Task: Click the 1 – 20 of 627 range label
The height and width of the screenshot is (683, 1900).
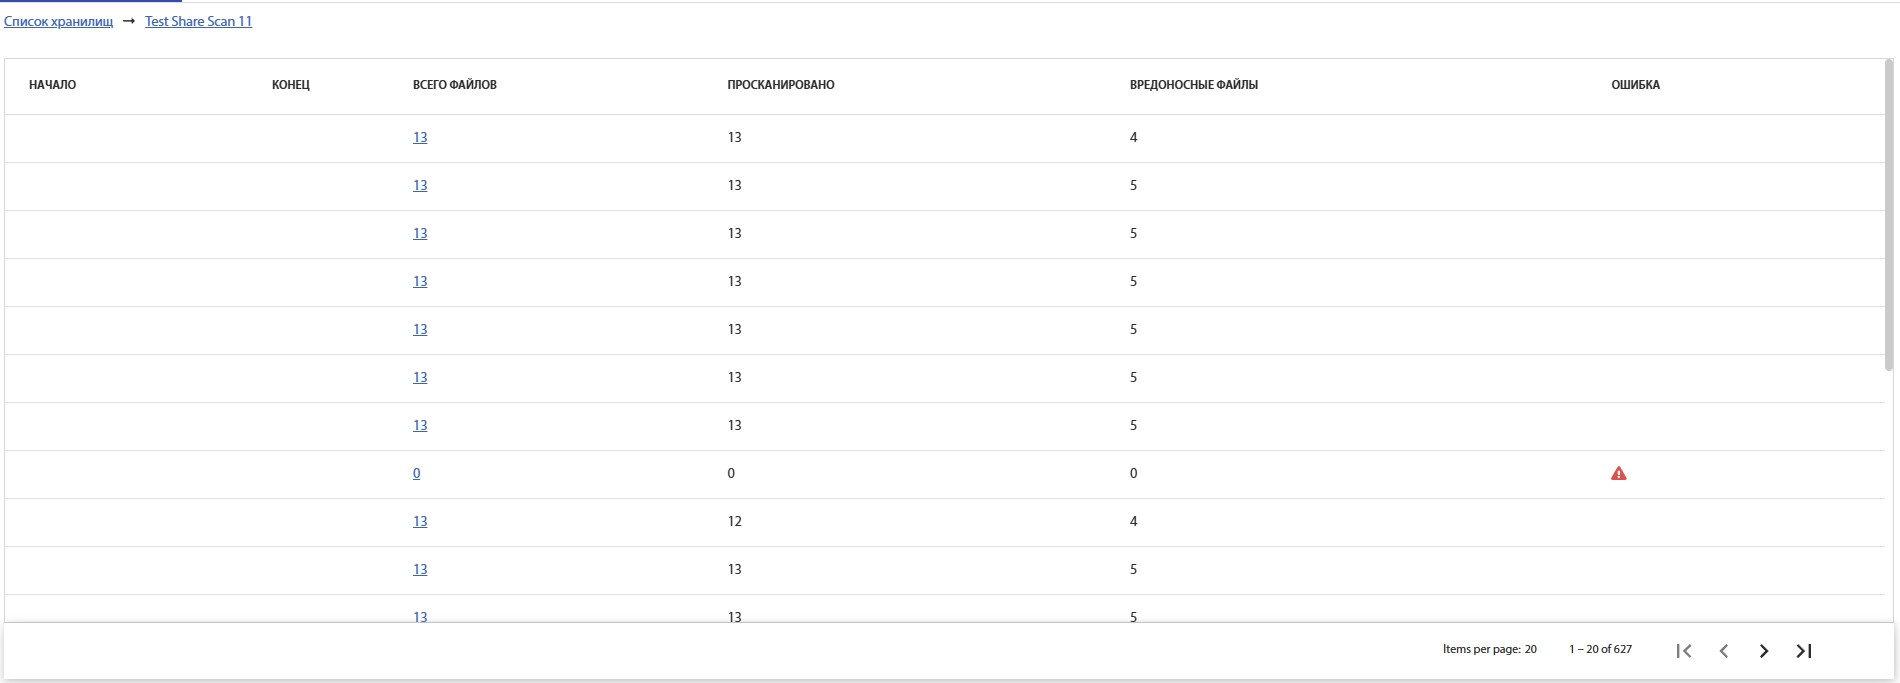Action: tap(1600, 649)
